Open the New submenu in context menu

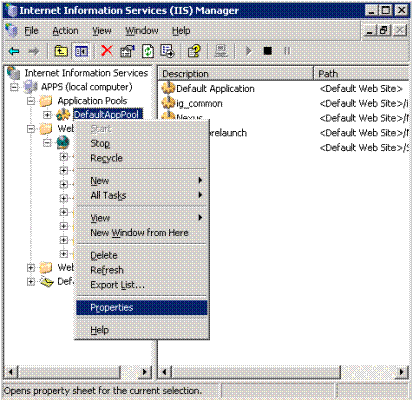142,181
